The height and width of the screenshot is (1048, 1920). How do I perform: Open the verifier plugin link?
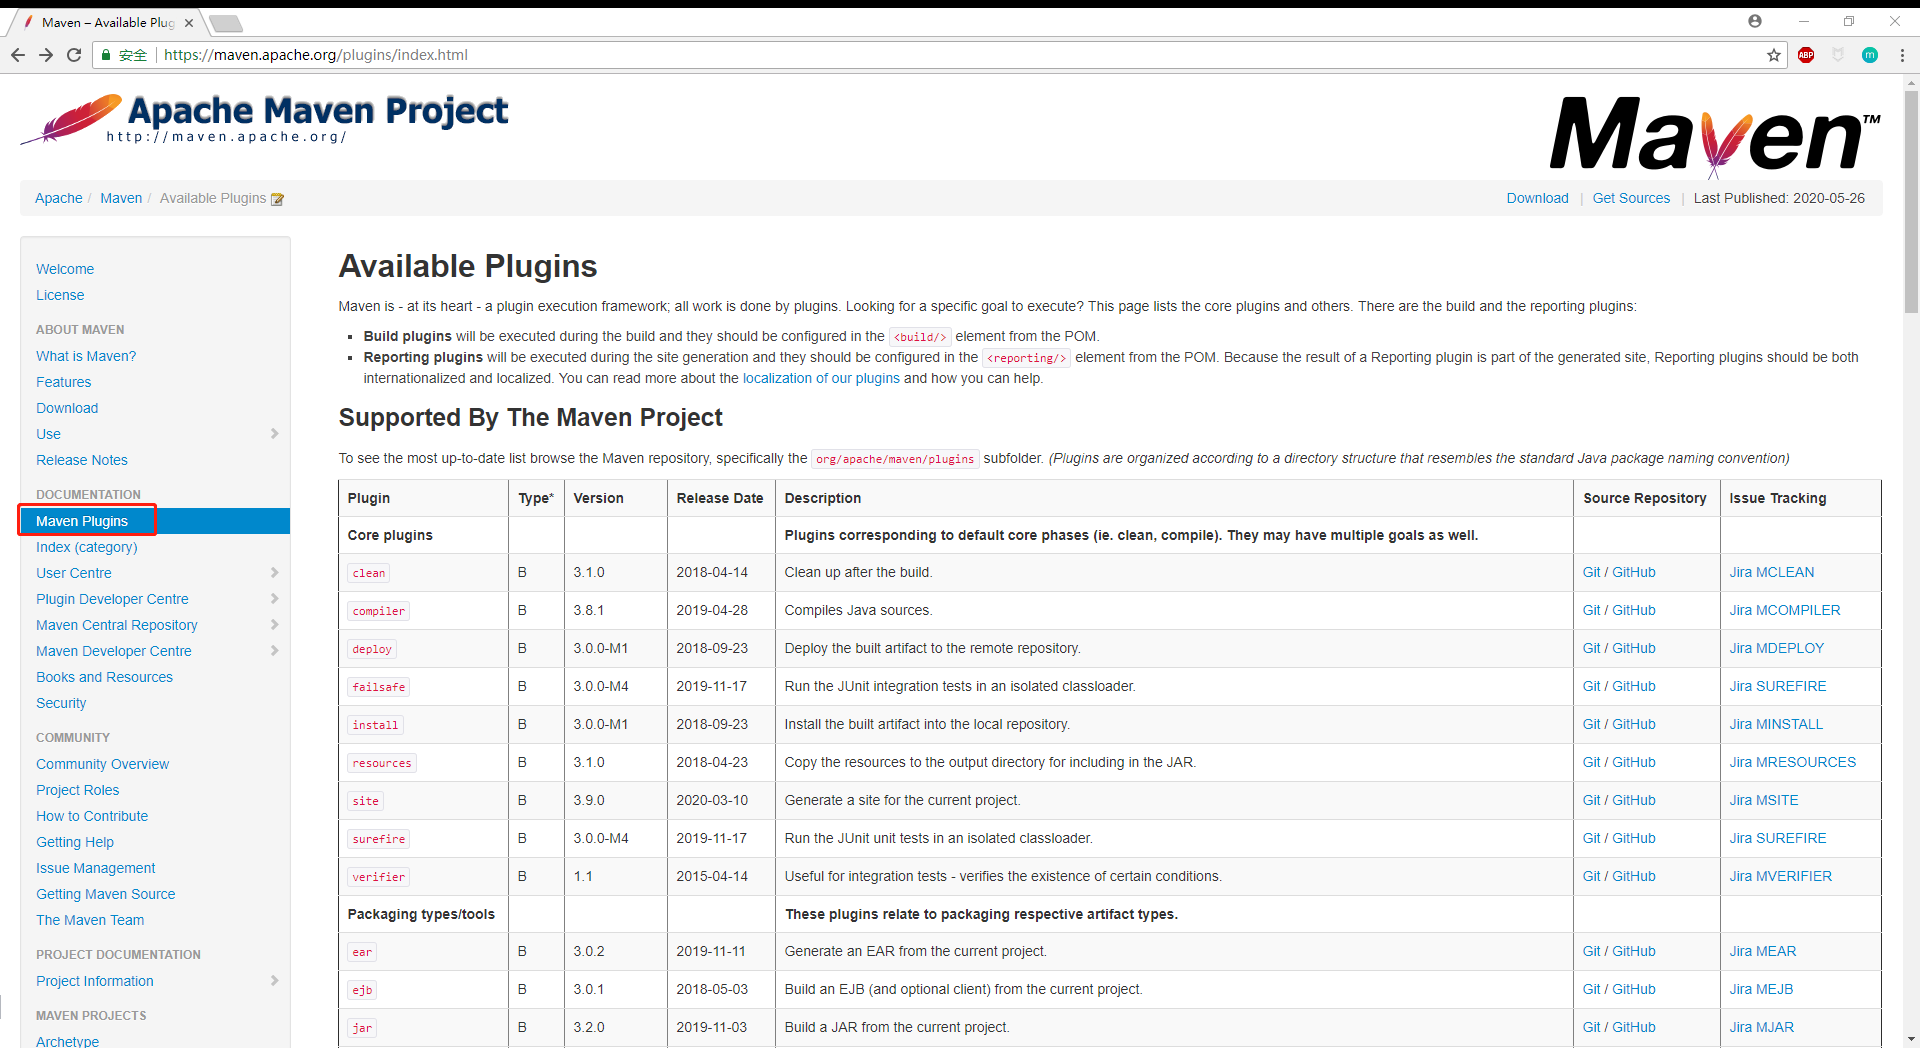[x=379, y=877]
